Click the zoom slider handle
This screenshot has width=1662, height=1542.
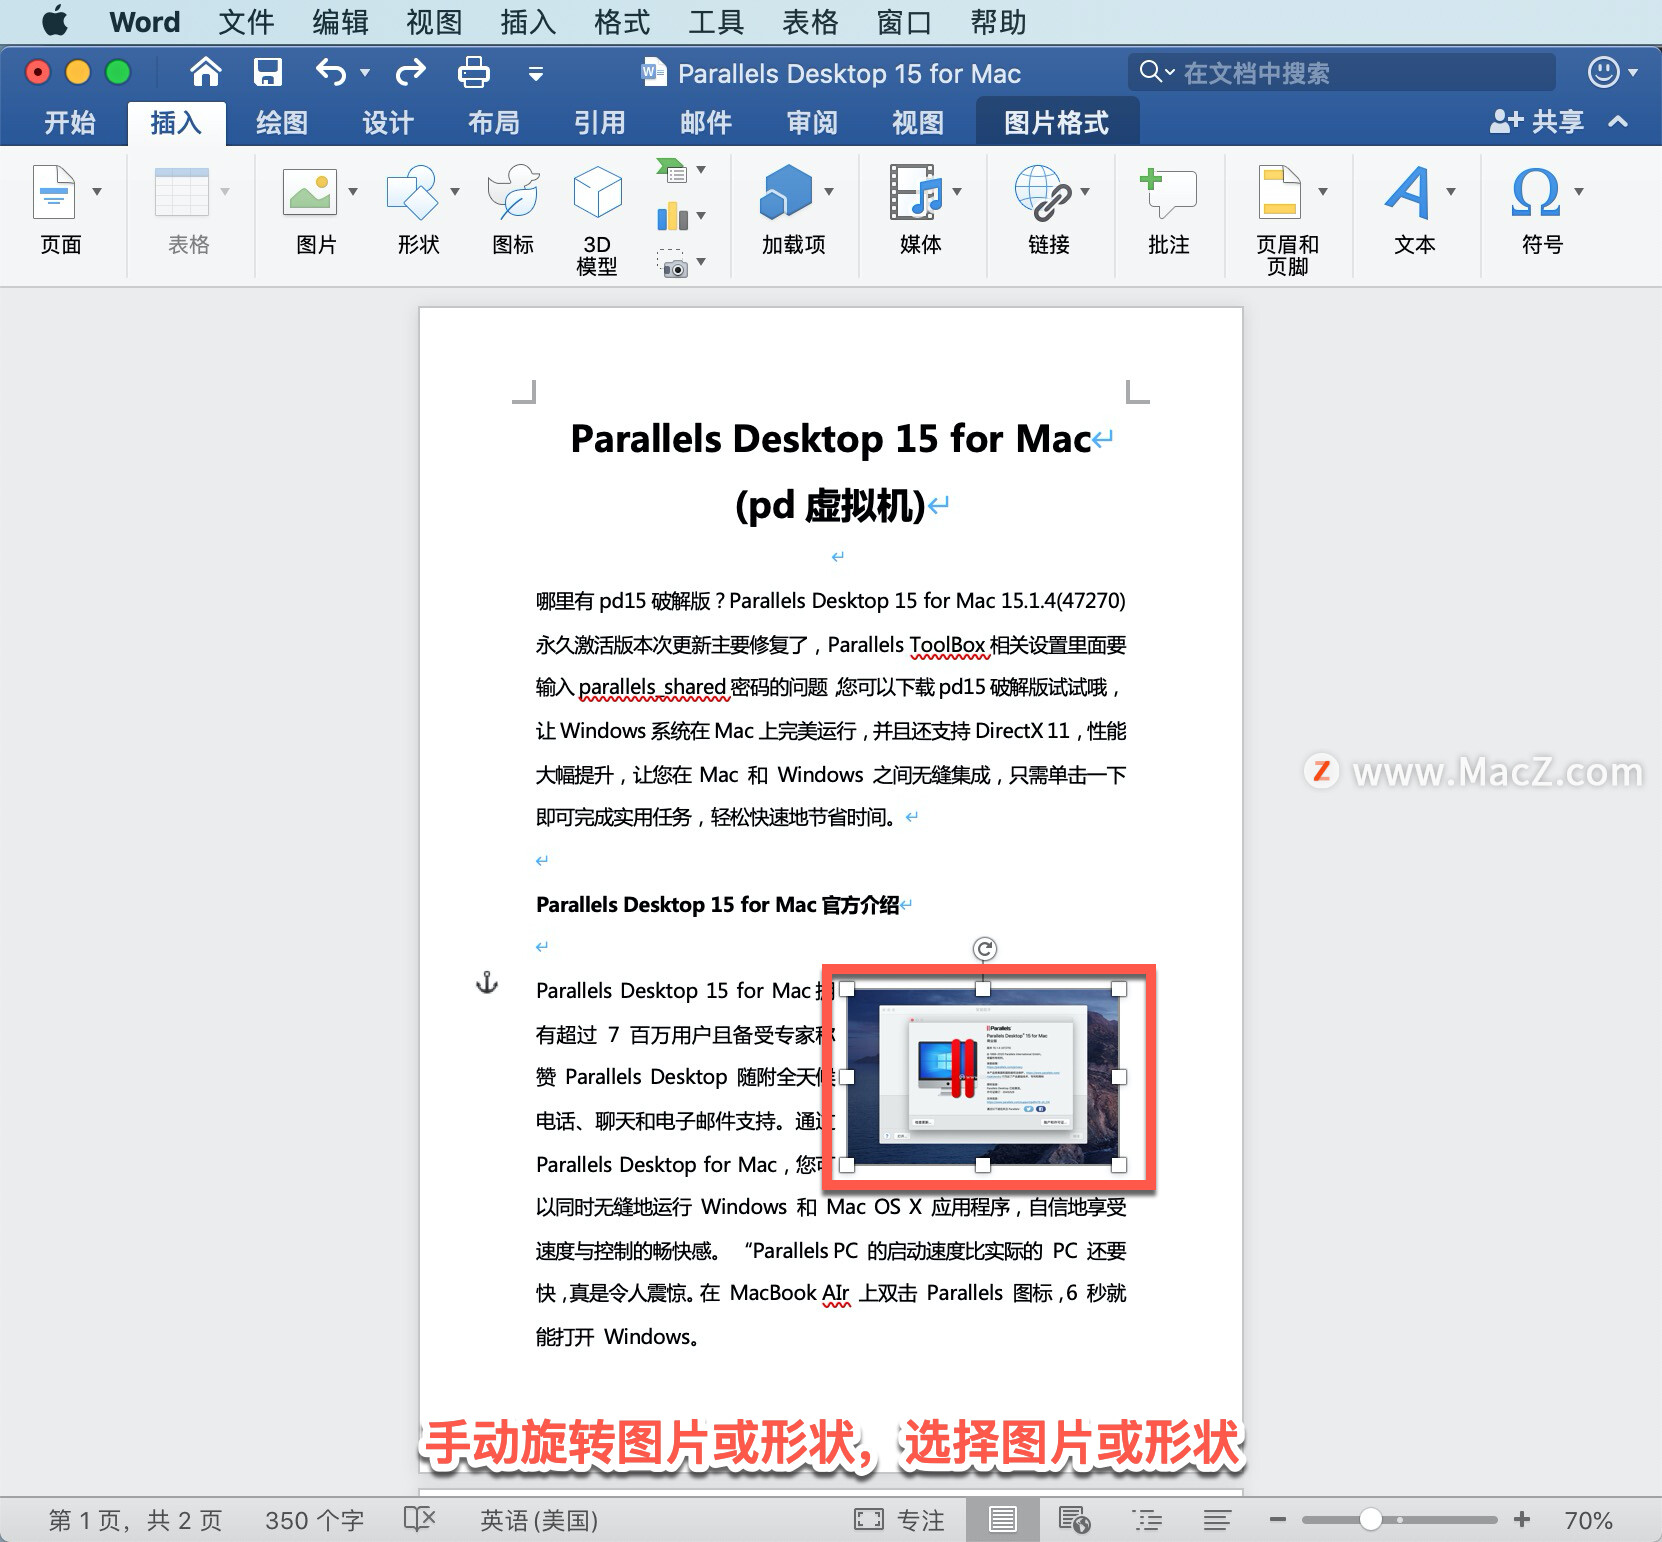pyautogui.click(x=1371, y=1520)
